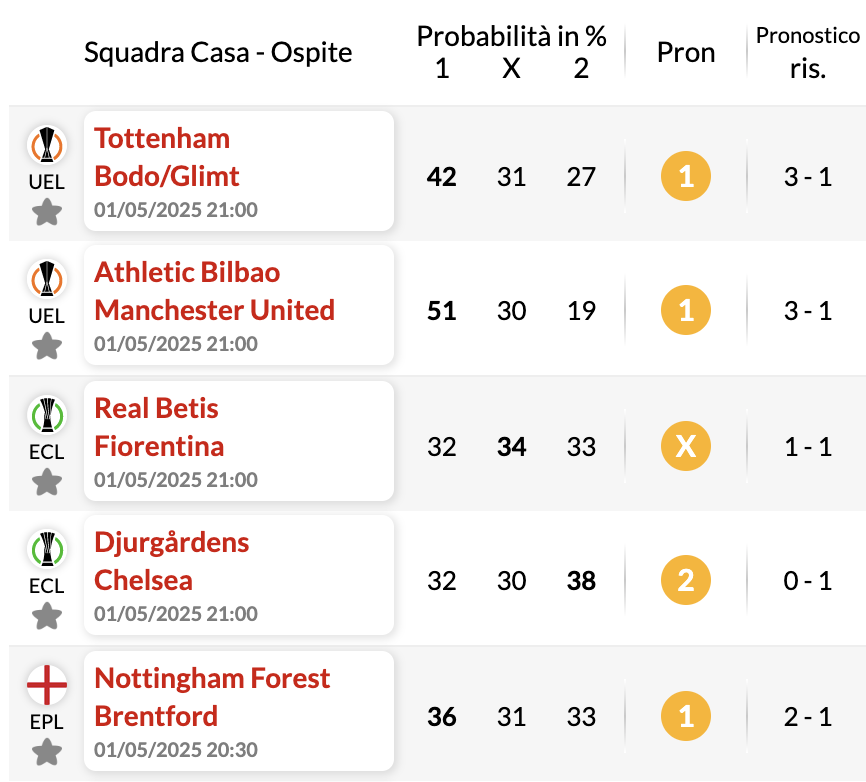Open the Real Betis Fiorentina match details
866x782 pixels.
tap(239, 441)
